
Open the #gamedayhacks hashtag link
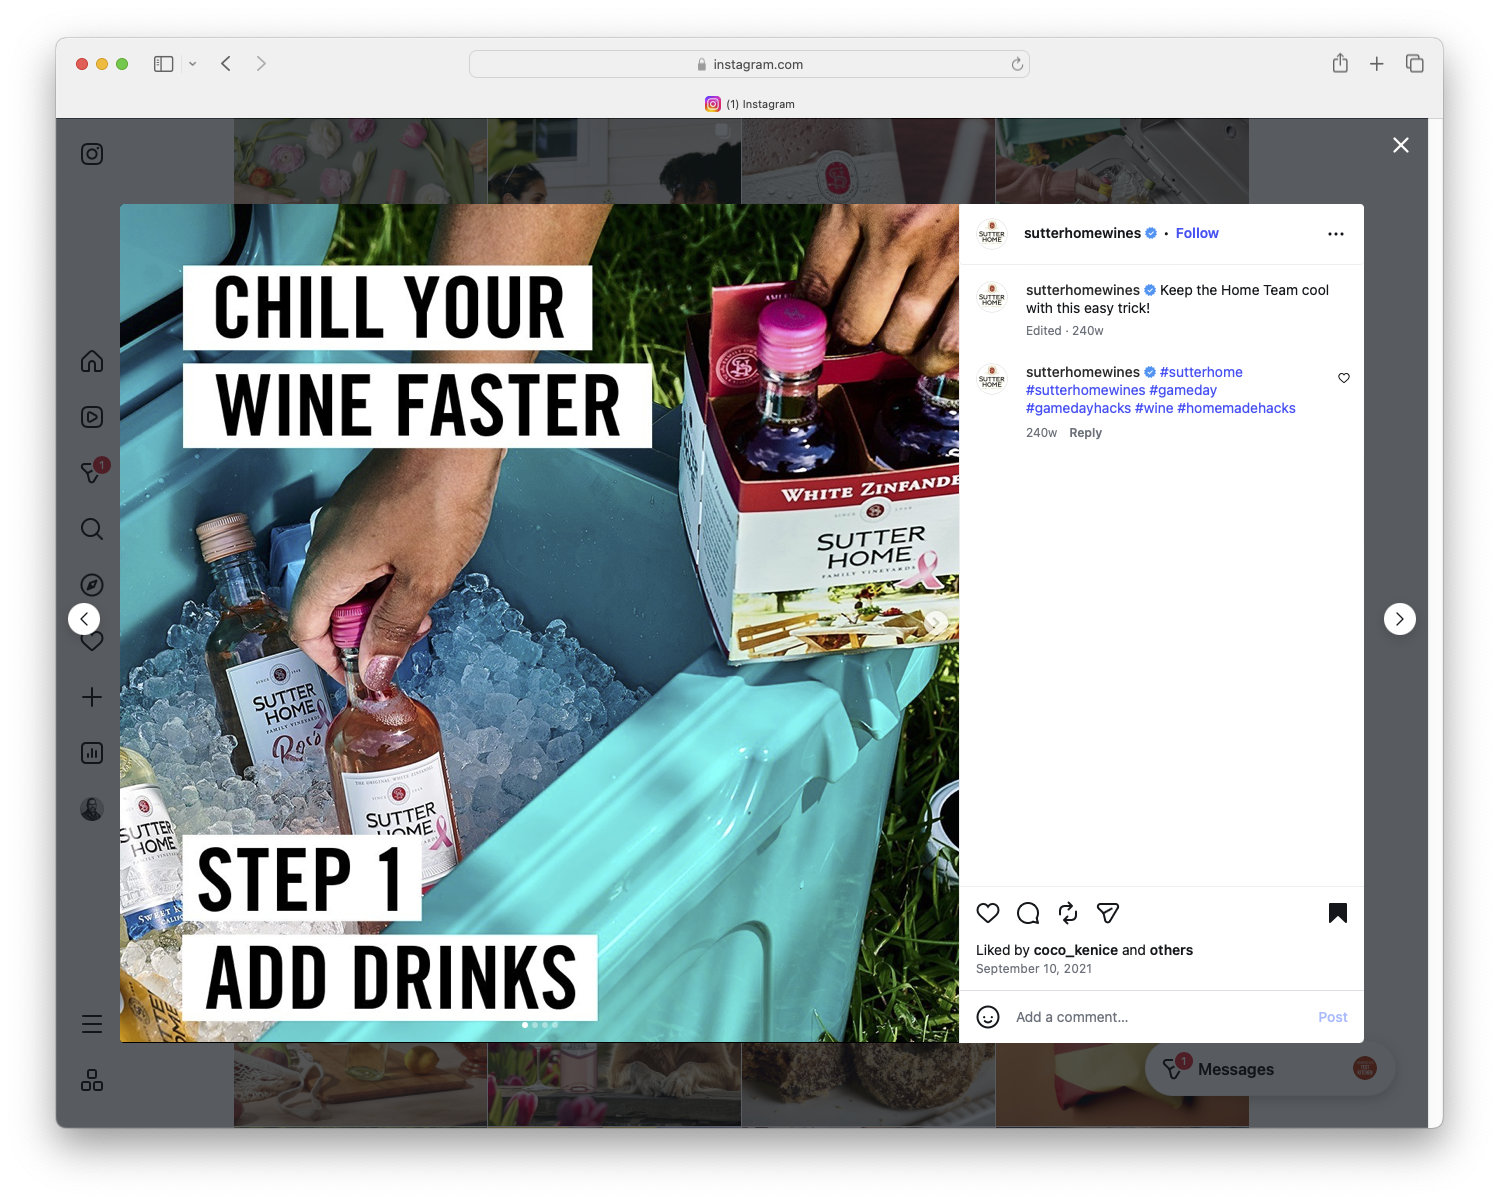point(1077,408)
